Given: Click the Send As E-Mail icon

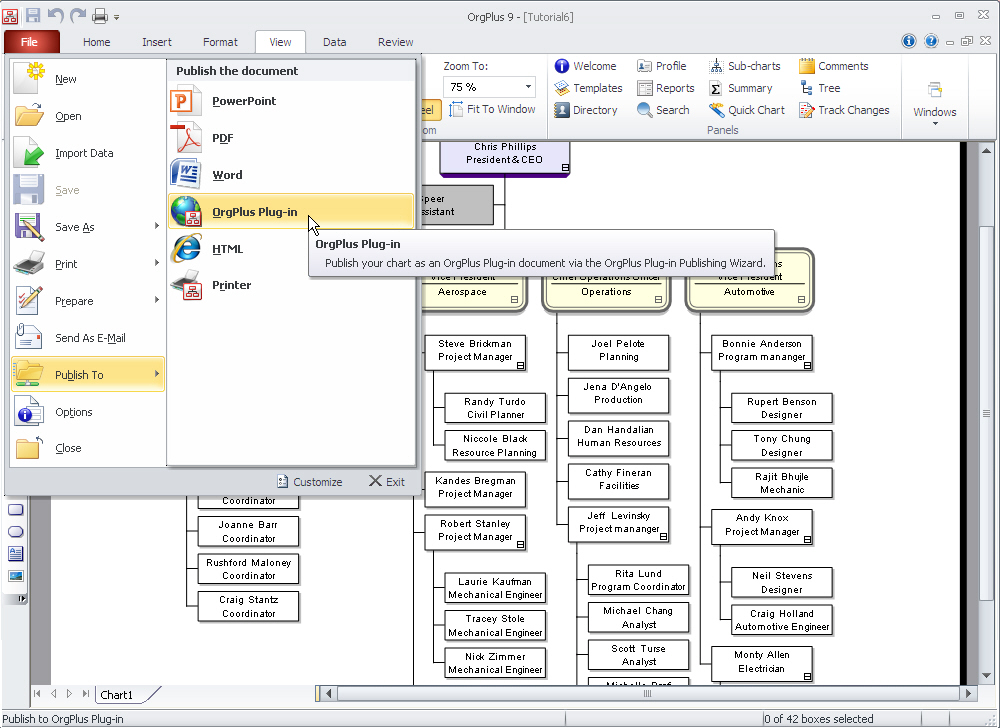Looking at the screenshot, I should pos(29,338).
